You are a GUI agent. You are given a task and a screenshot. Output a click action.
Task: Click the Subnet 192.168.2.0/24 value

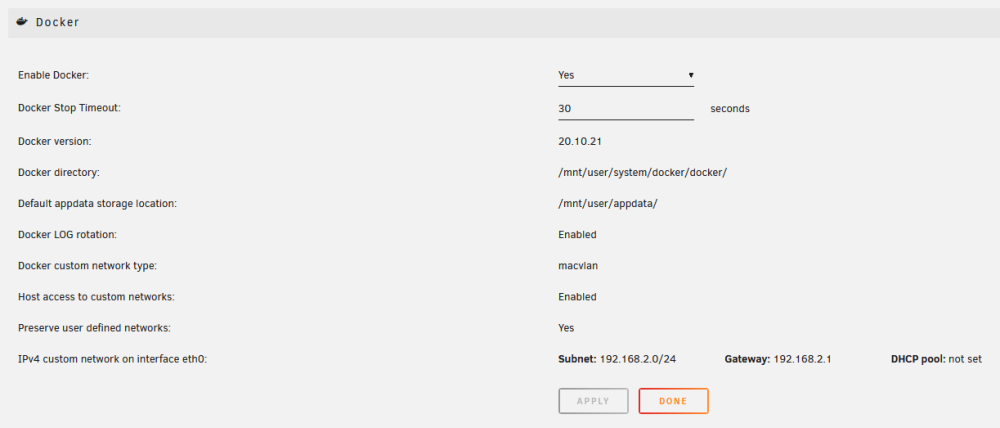(x=617, y=360)
